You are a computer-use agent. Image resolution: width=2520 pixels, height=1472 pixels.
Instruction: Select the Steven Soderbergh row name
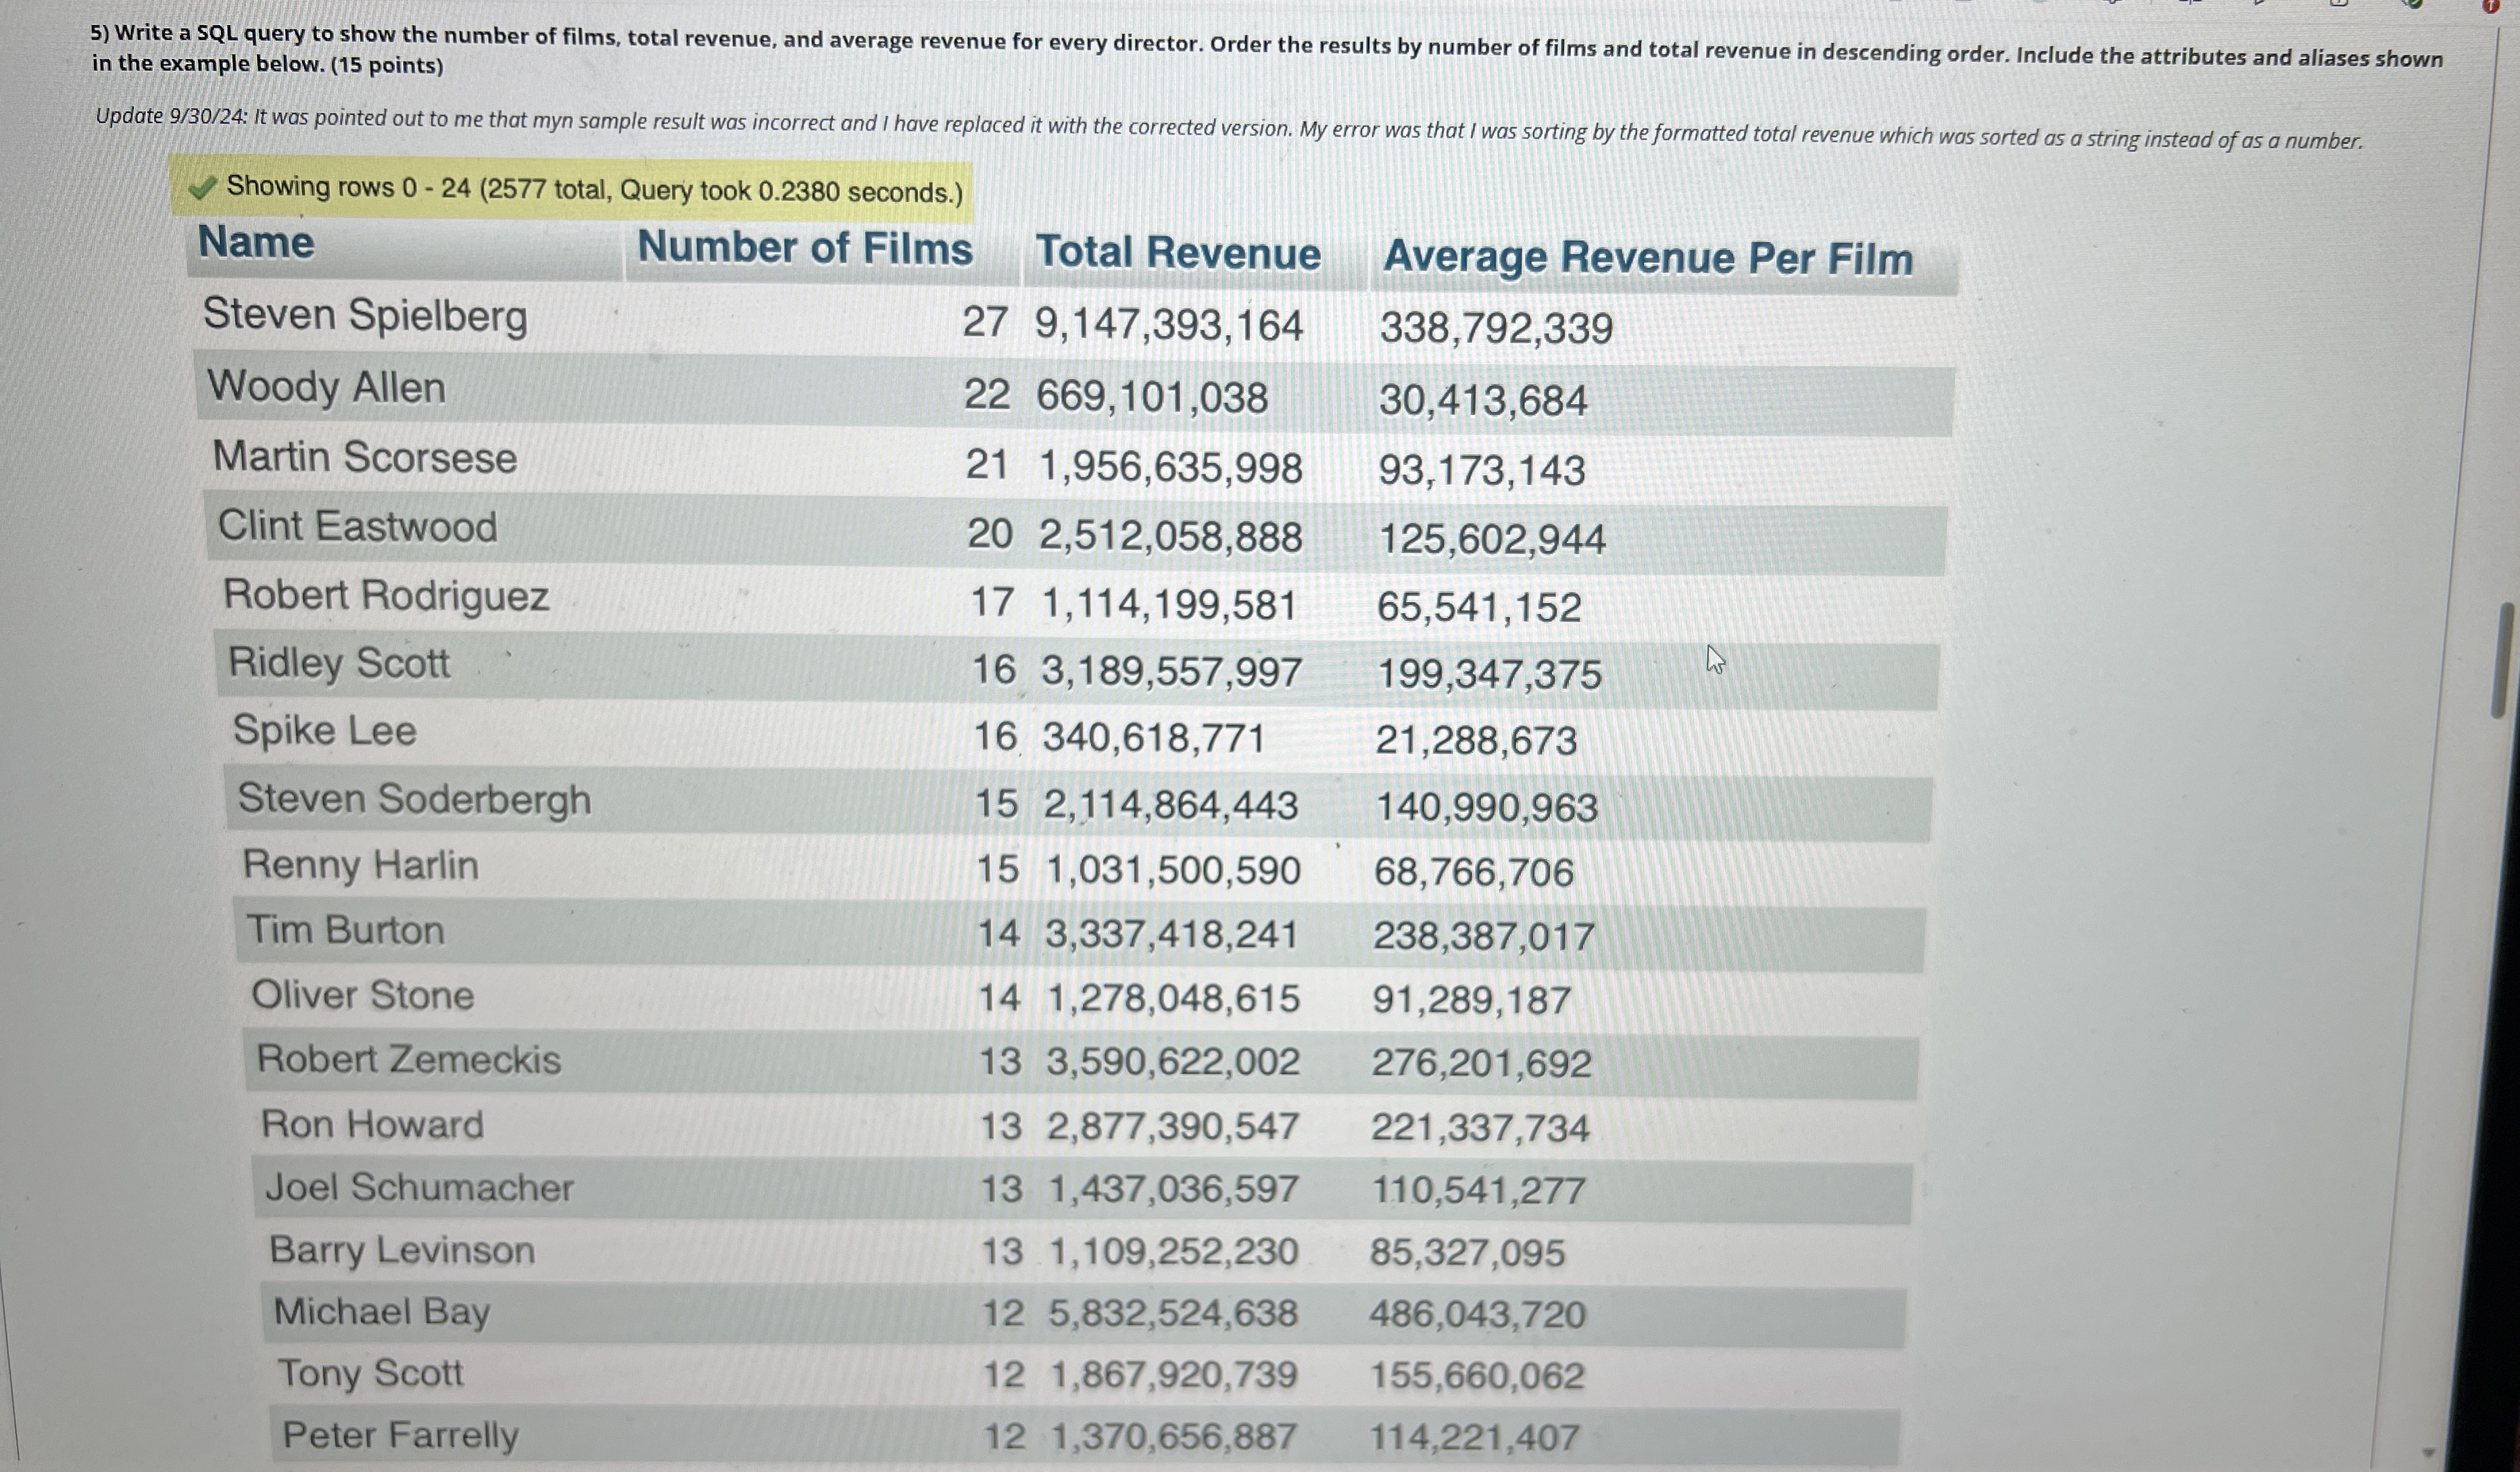[x=414, y=800]
